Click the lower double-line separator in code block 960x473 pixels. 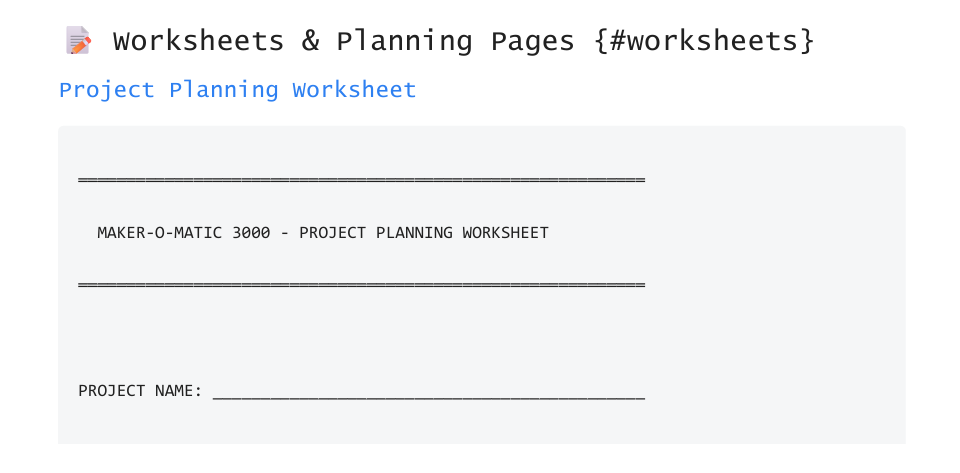[x=361, y=285]
